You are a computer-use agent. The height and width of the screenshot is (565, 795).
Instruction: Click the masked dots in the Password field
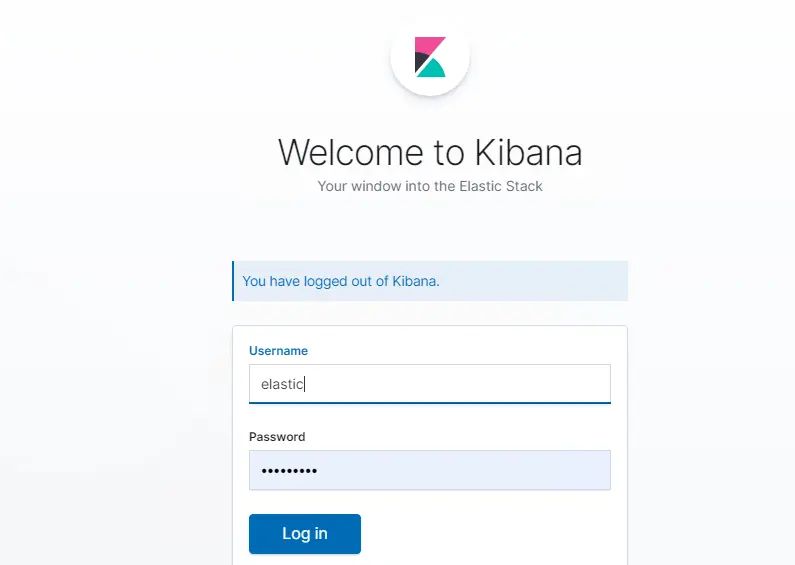coord(289,470)
